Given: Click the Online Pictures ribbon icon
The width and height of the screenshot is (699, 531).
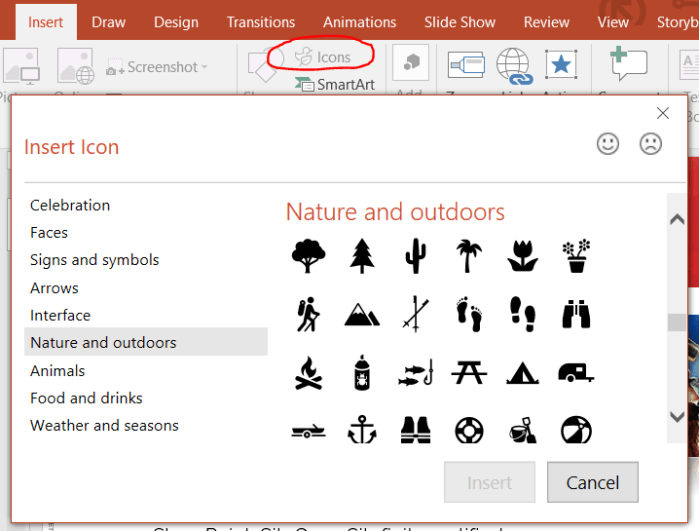Looking at the screenshot, I should pos(75,66).
